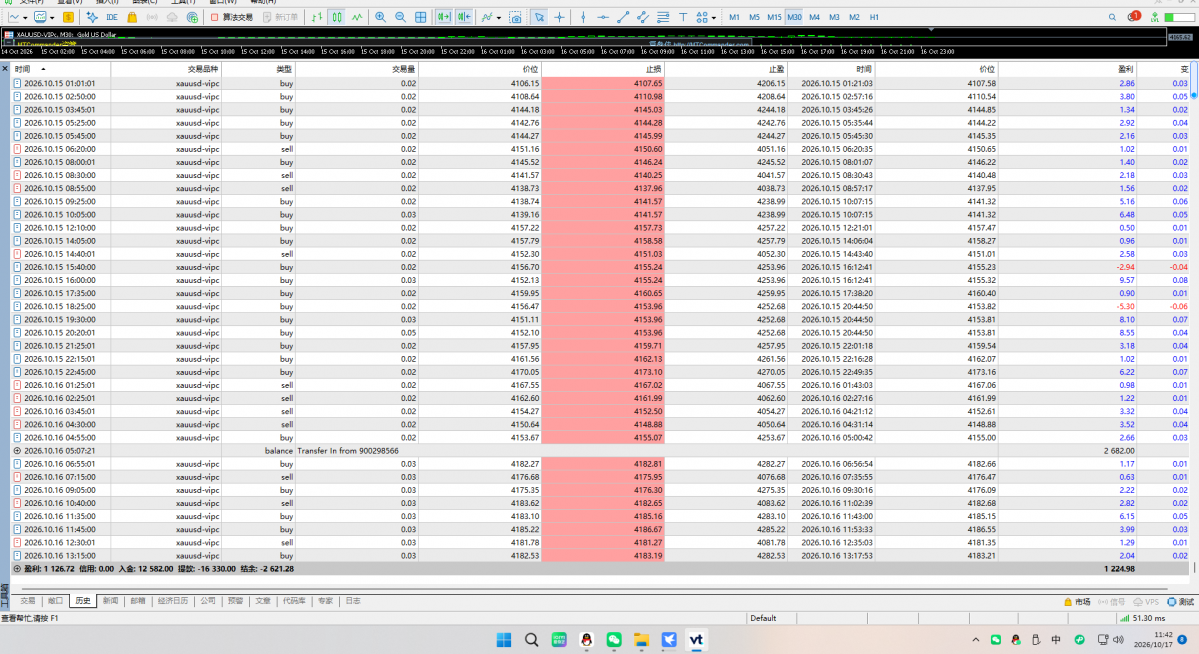Select the M1 timeframe
The image size is (1199, 654).
tap(734, 17)
